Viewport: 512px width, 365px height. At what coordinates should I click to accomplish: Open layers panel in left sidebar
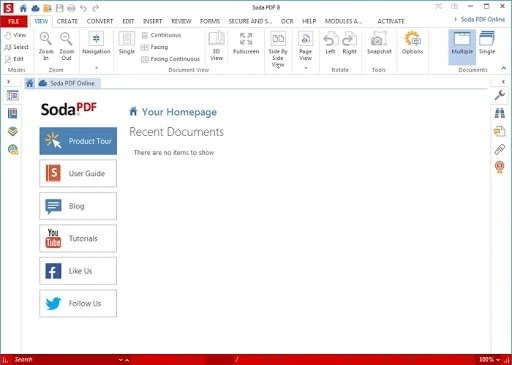tap(13, 131)
